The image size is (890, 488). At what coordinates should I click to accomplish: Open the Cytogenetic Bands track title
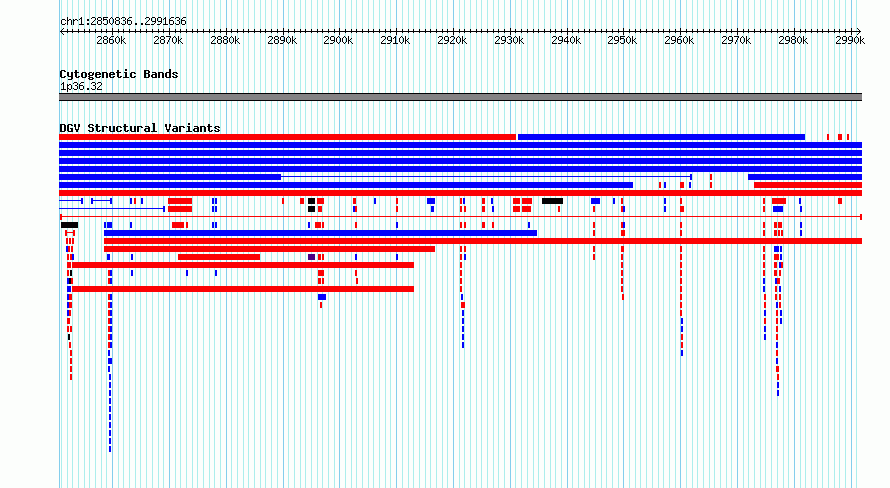click(x=119, y=74)
